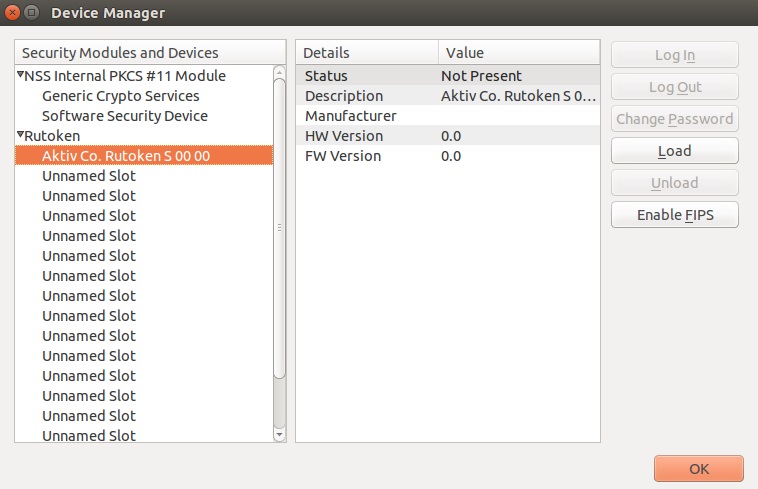Click scrollbar down arrow in module list
The width and height of the screenshot is (758, 489).
tap(280, 435)
